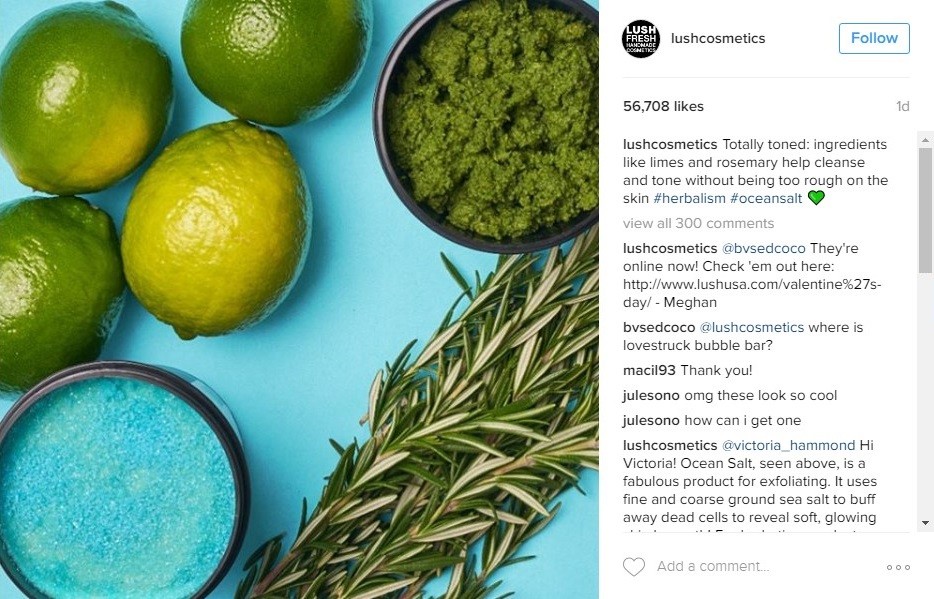
Task: Open macil93 commenter profile
Action: click(649, 370)
